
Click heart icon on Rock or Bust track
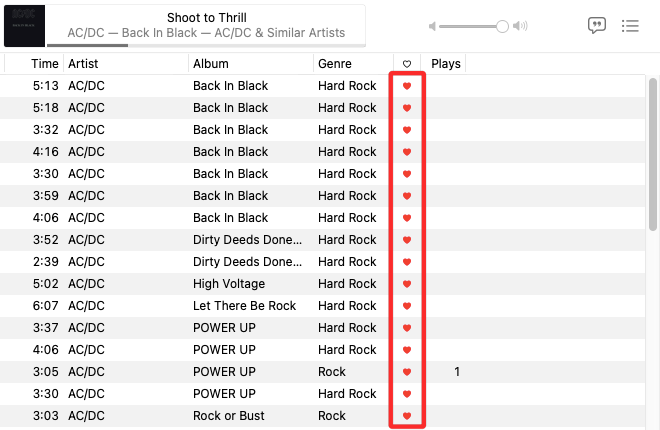click(x=407, y=416)
